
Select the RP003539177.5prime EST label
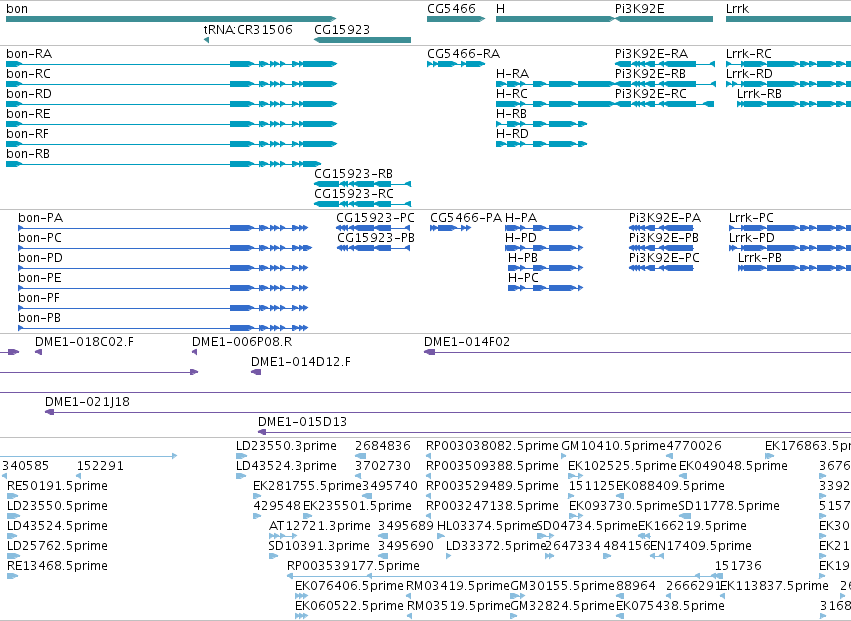click(x=353, y=566)
